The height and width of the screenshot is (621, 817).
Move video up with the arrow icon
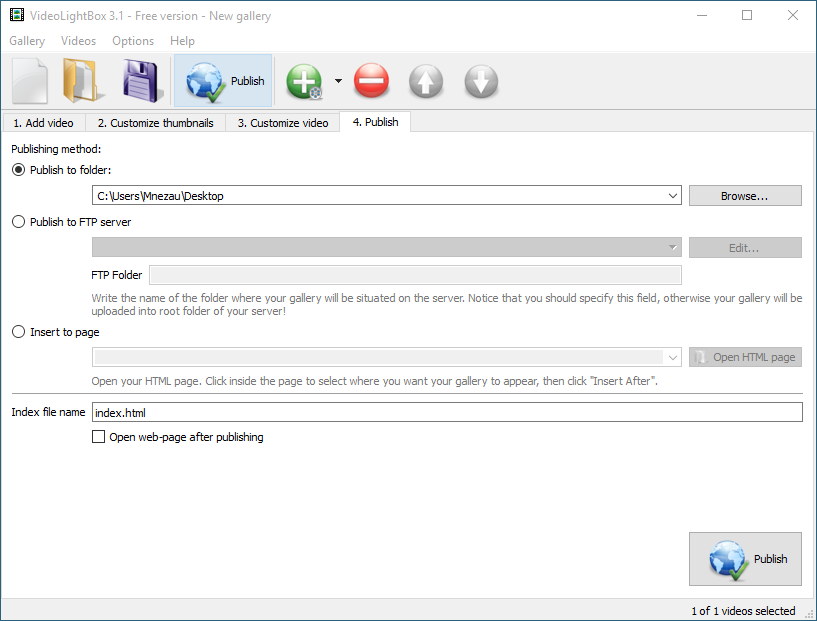click(426, 81)
